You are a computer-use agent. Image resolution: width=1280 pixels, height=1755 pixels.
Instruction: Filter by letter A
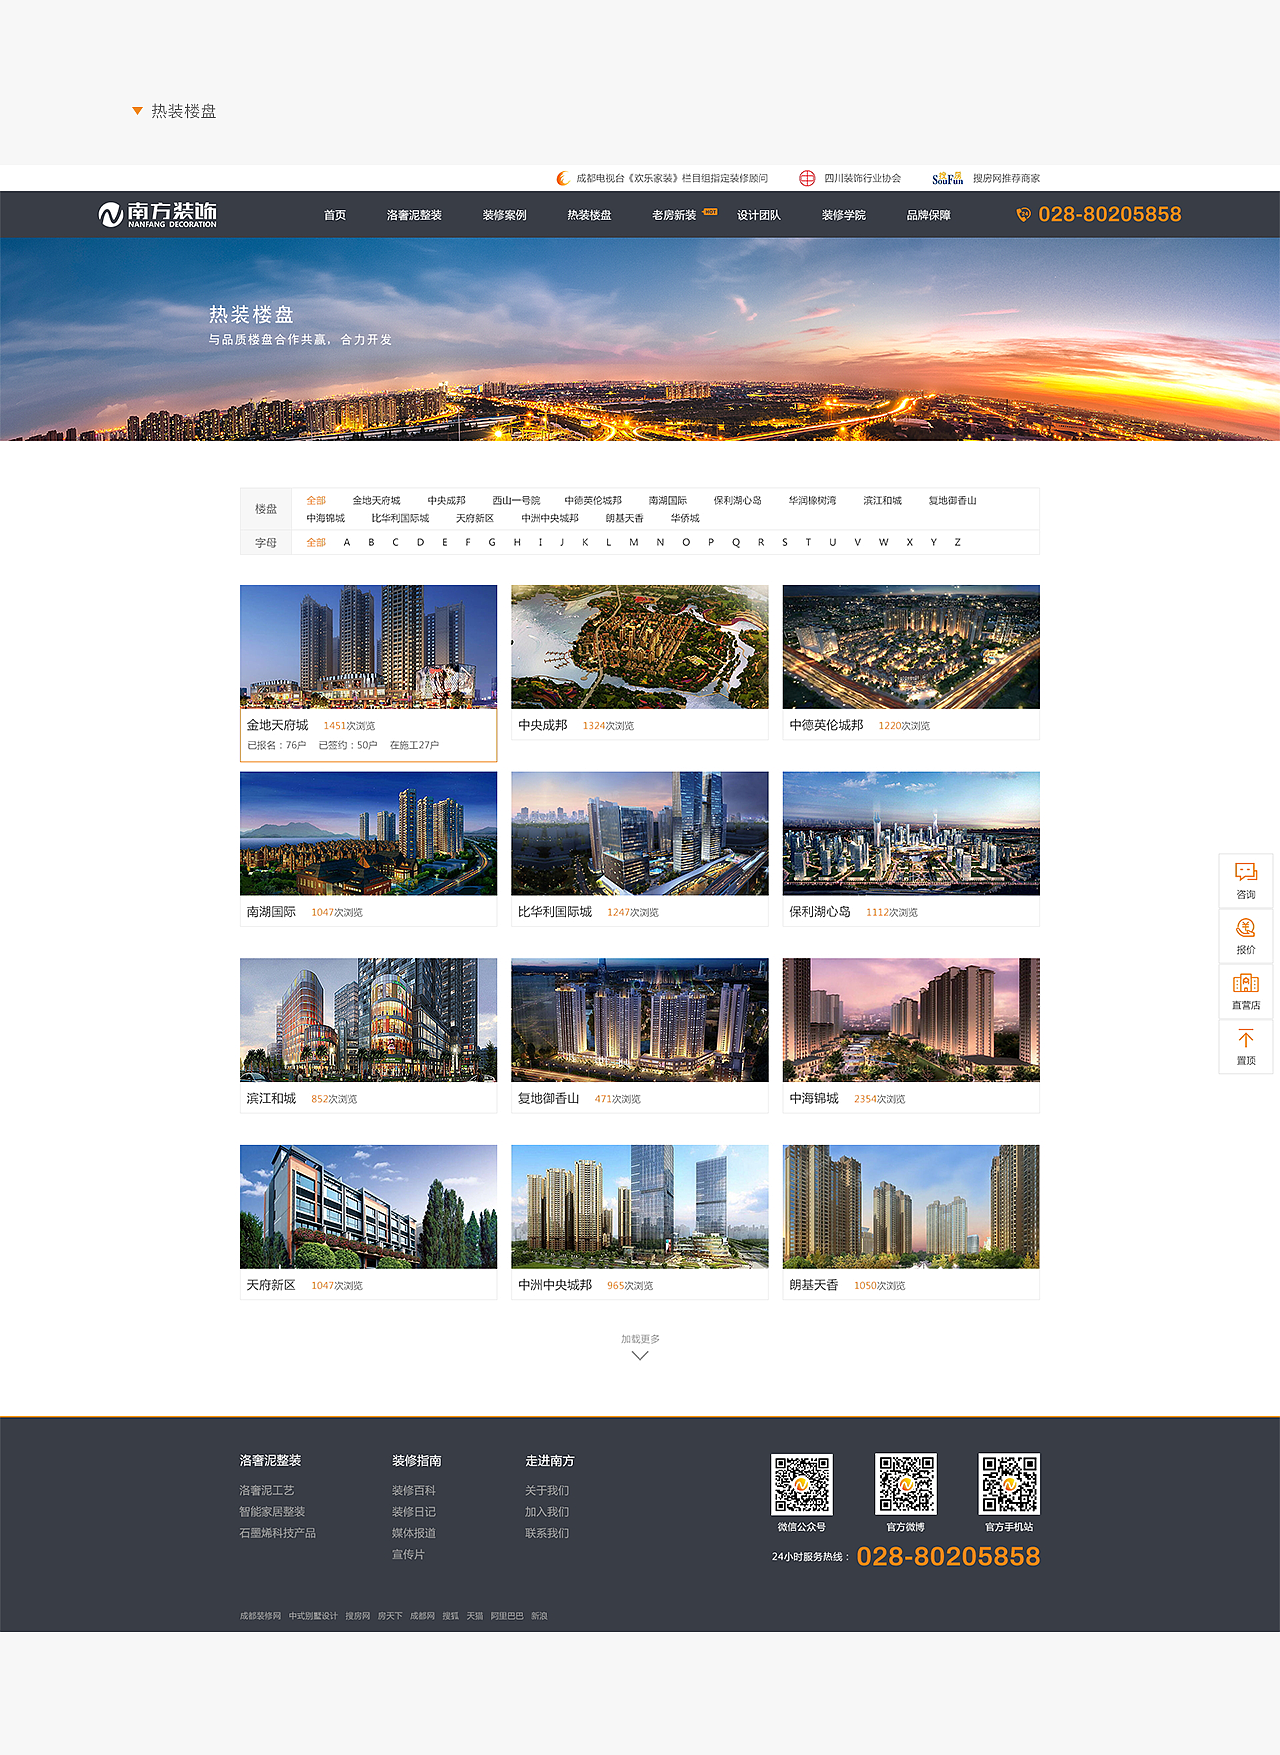(347, 542)
